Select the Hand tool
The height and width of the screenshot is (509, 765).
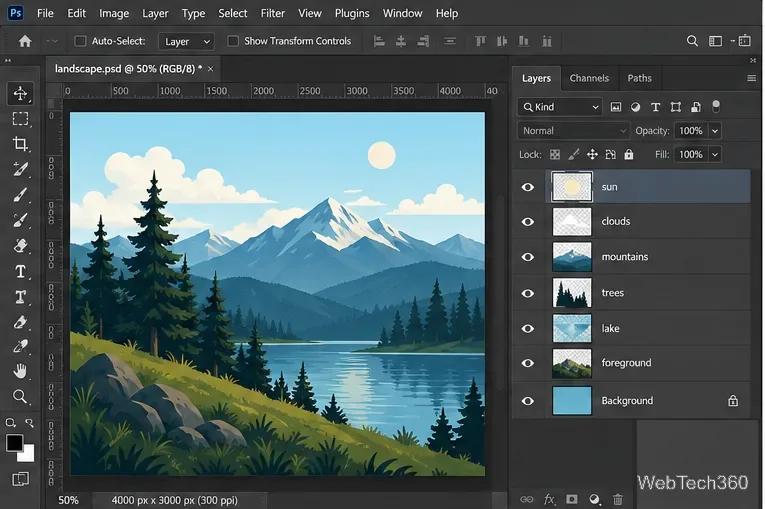coord(20,371)
